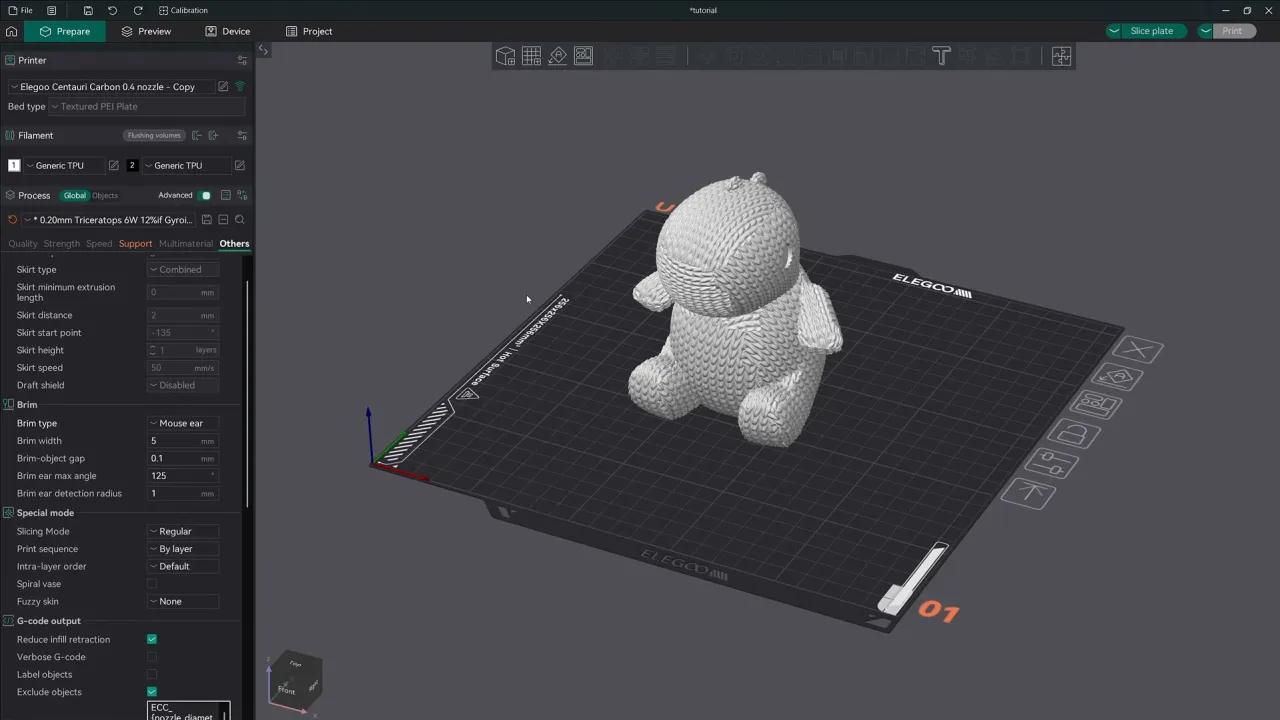1280x720 pixels.
Task: Click the Slice plate button
Action: (x=1151, y=31)
